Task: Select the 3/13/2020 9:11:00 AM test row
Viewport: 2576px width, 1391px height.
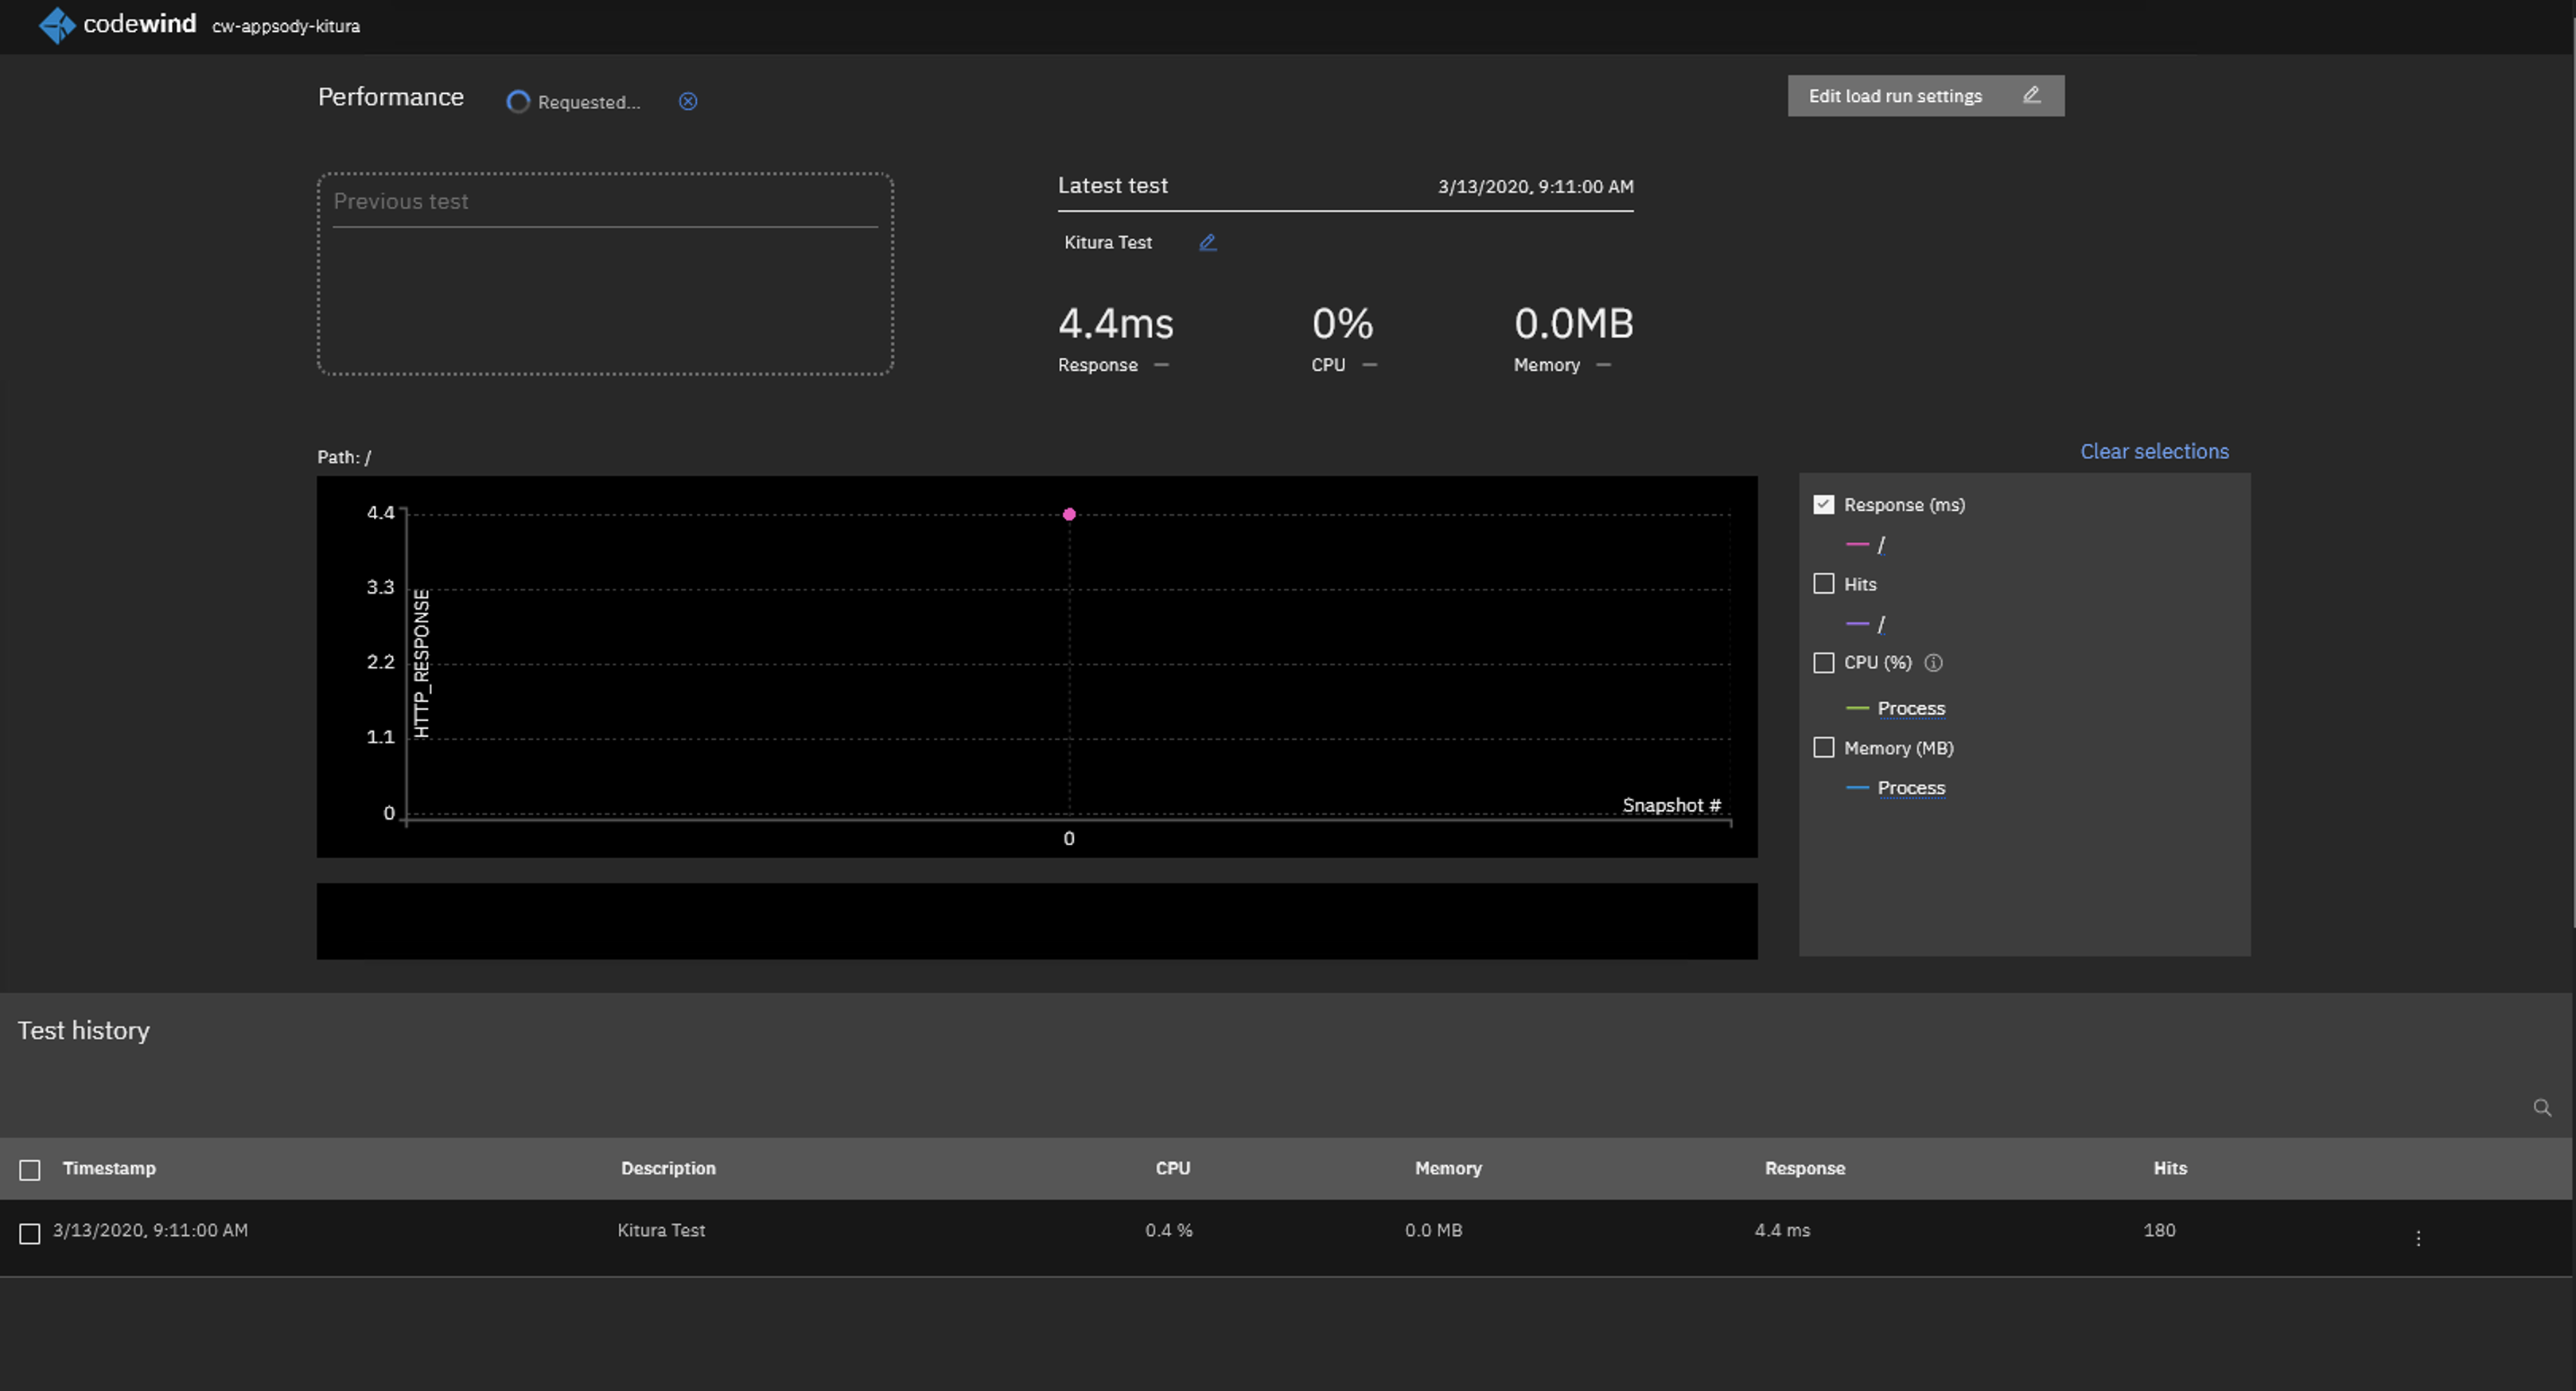Action: tap(30, 1234)
